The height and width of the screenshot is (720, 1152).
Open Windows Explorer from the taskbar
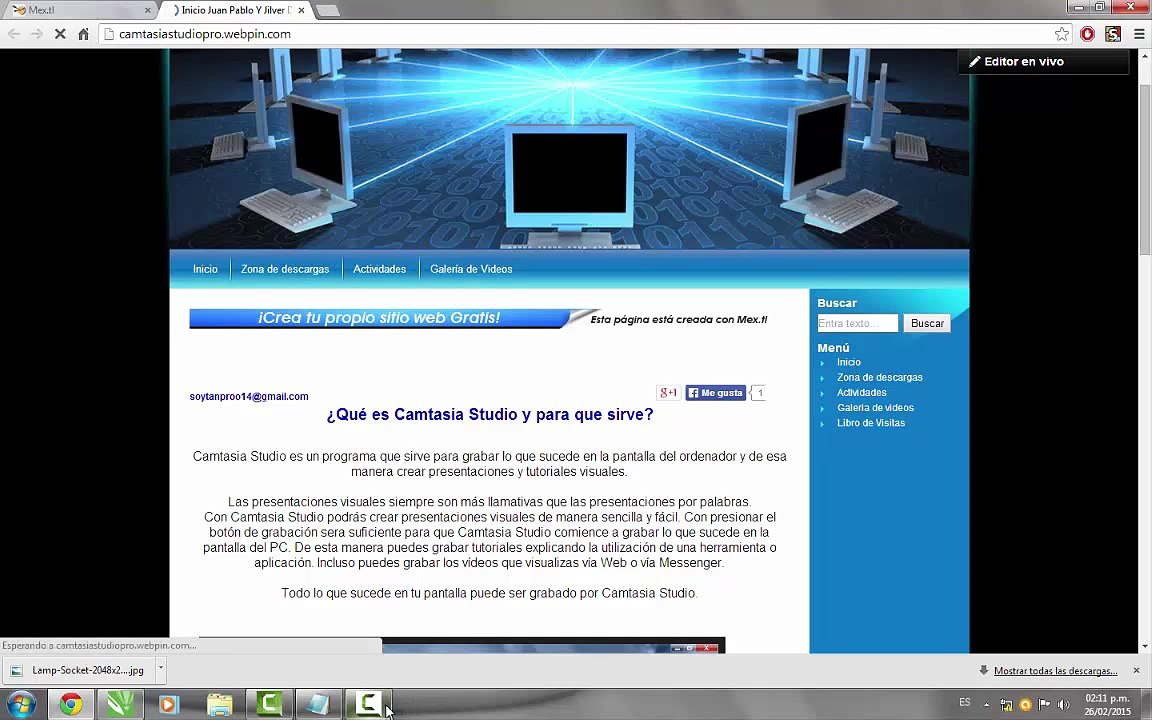(219, 704)
